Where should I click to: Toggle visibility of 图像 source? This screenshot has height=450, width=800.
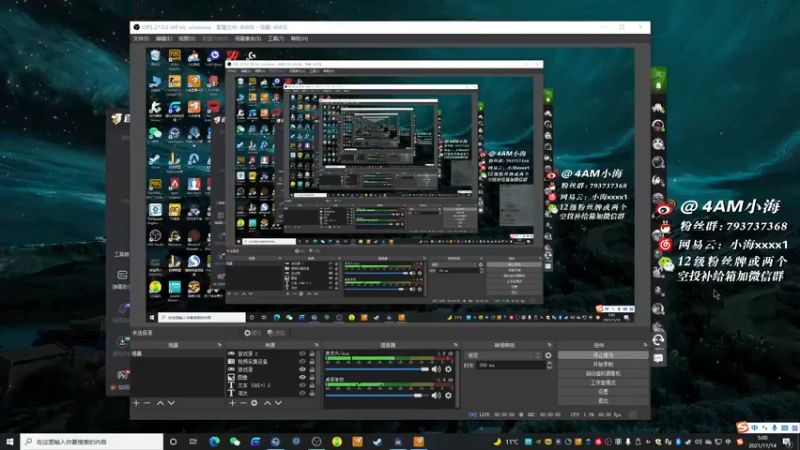point(303,377)
